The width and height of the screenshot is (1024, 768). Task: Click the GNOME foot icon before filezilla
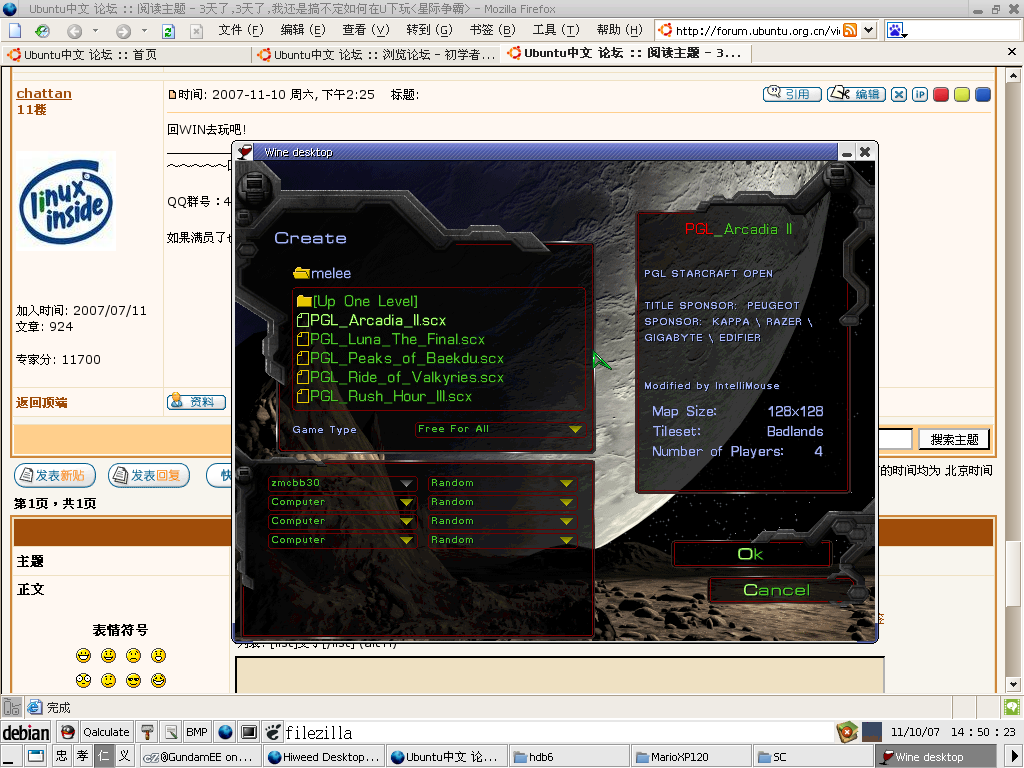(x=274, y=732)
